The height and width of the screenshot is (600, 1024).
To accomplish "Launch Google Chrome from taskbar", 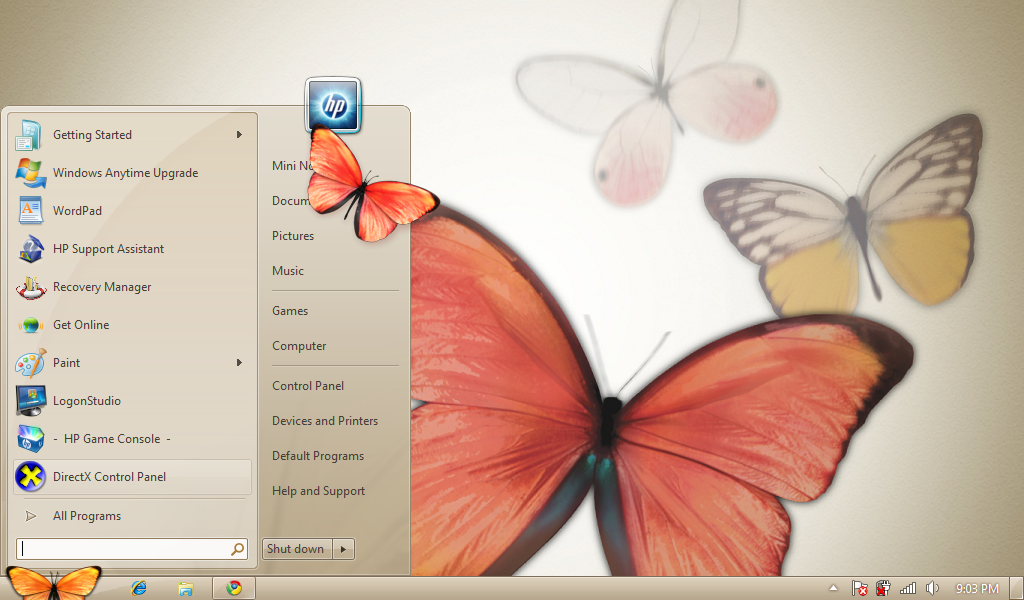I will tap(234, 588).
